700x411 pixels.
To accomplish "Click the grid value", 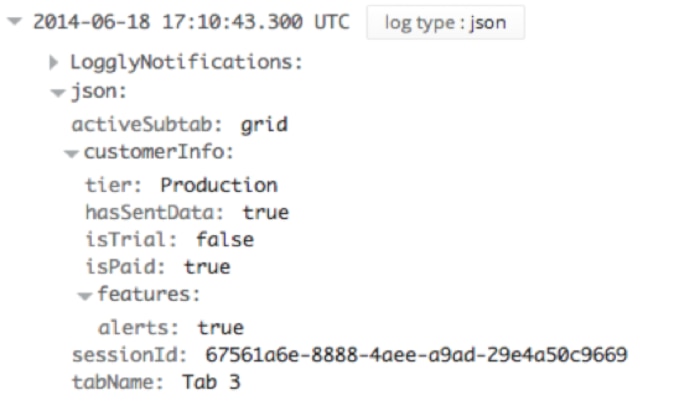I will [x=264, y=126].
